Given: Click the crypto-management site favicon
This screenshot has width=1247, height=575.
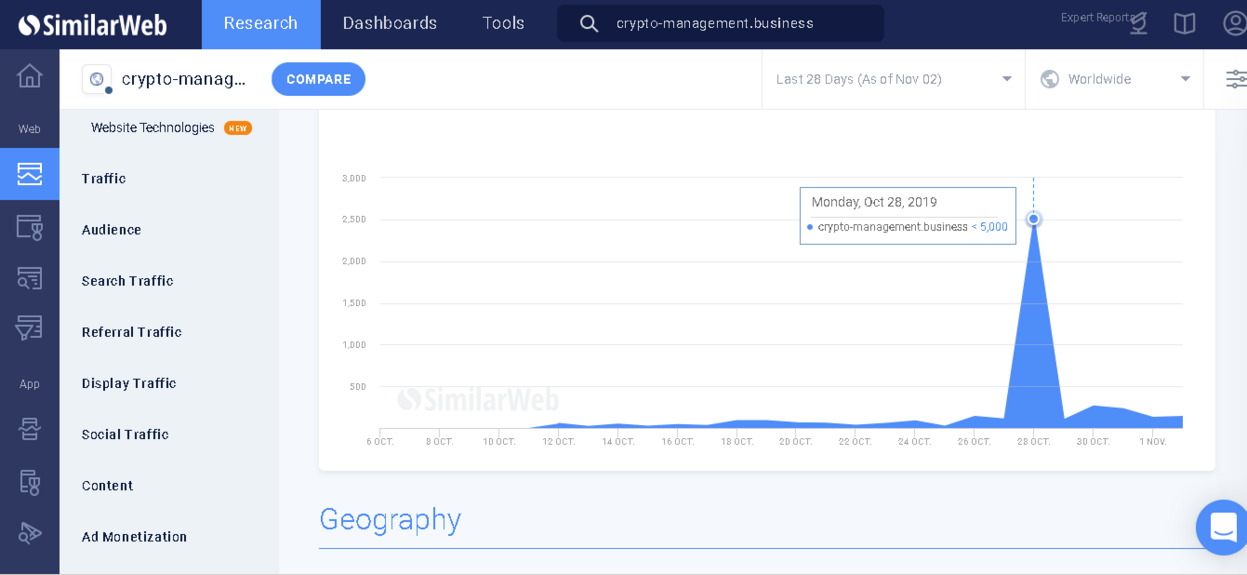Looking at the screenshot, I should tap(97, 79).
